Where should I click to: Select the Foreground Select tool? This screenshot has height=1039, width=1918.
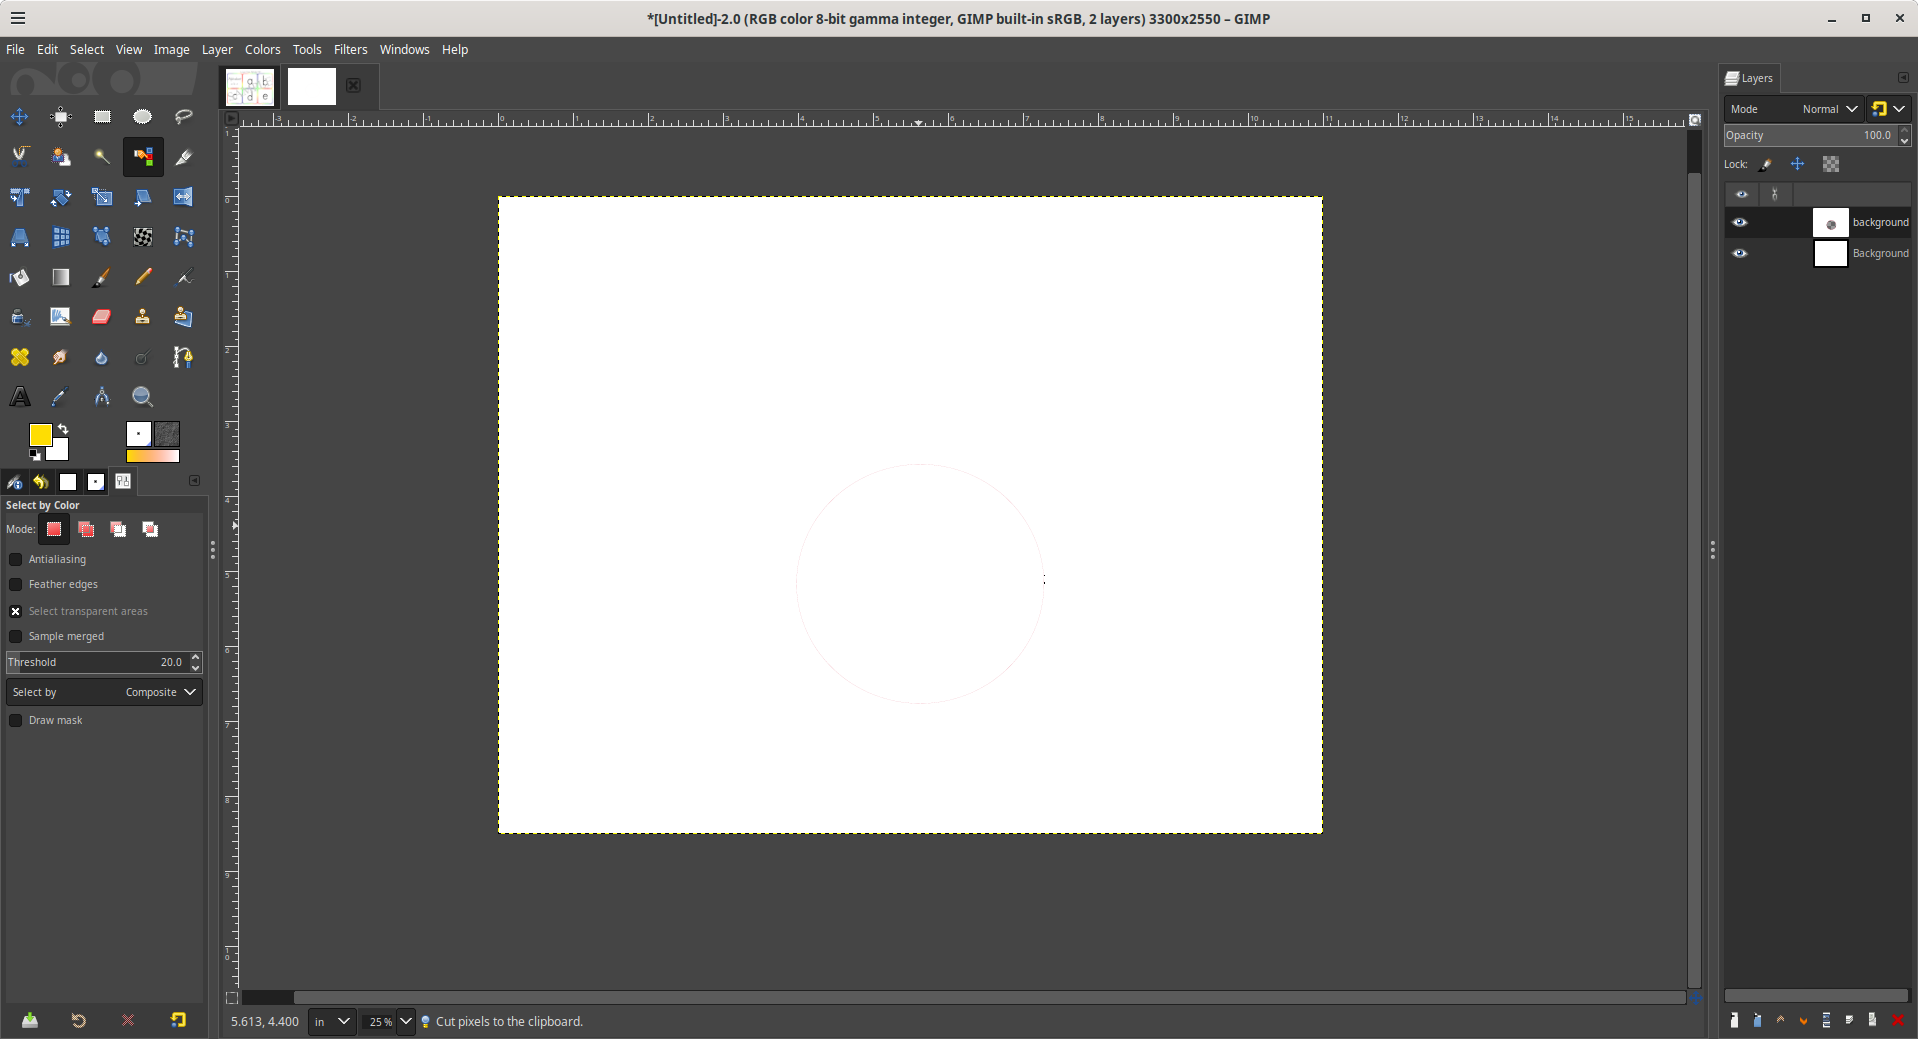click(x=61, y=157)
